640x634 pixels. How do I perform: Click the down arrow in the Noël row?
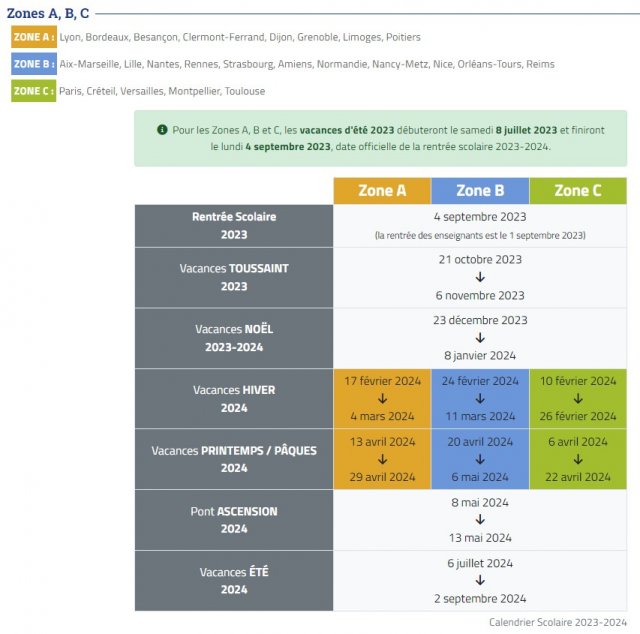[480, 338]
